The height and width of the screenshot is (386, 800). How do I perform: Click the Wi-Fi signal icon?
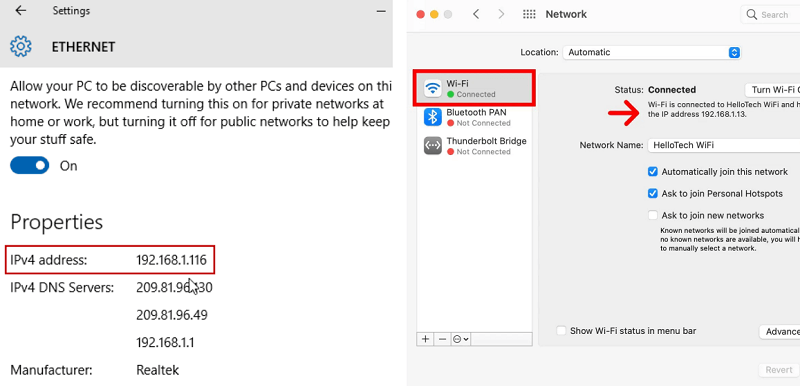[x=433, y=88]
